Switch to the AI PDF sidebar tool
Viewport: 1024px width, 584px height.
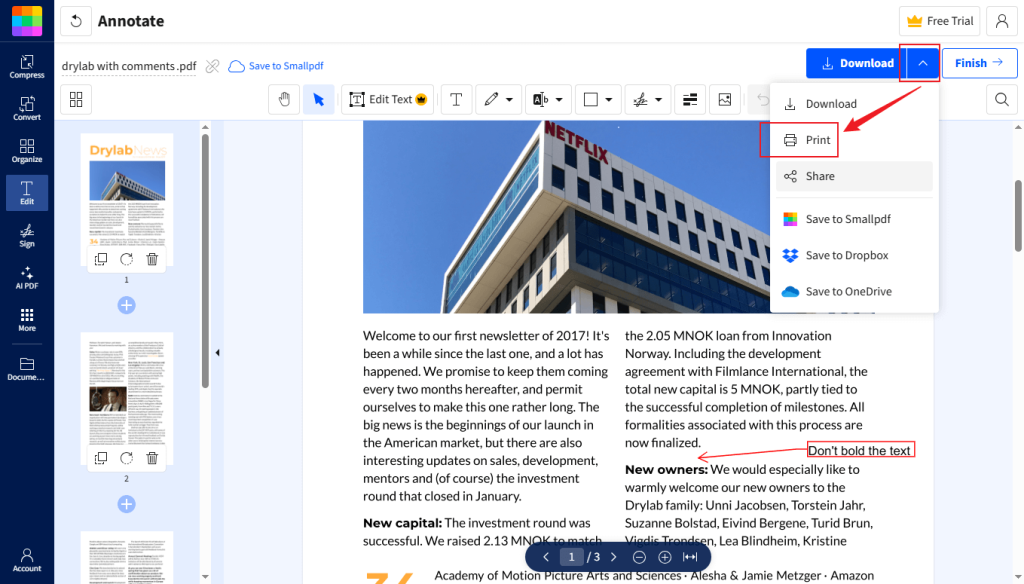click(x=26, y=278)
